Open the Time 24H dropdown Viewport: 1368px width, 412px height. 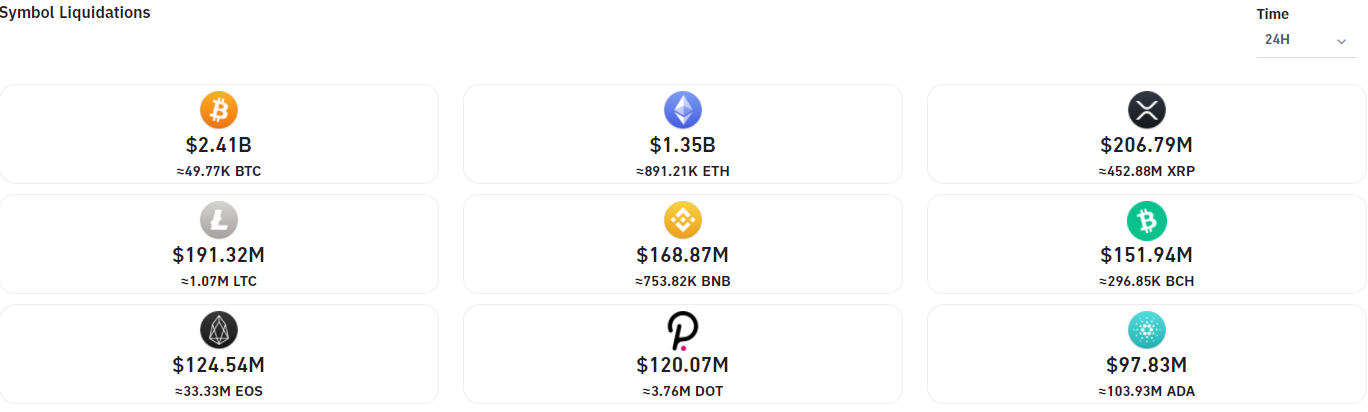(1306, 40)
